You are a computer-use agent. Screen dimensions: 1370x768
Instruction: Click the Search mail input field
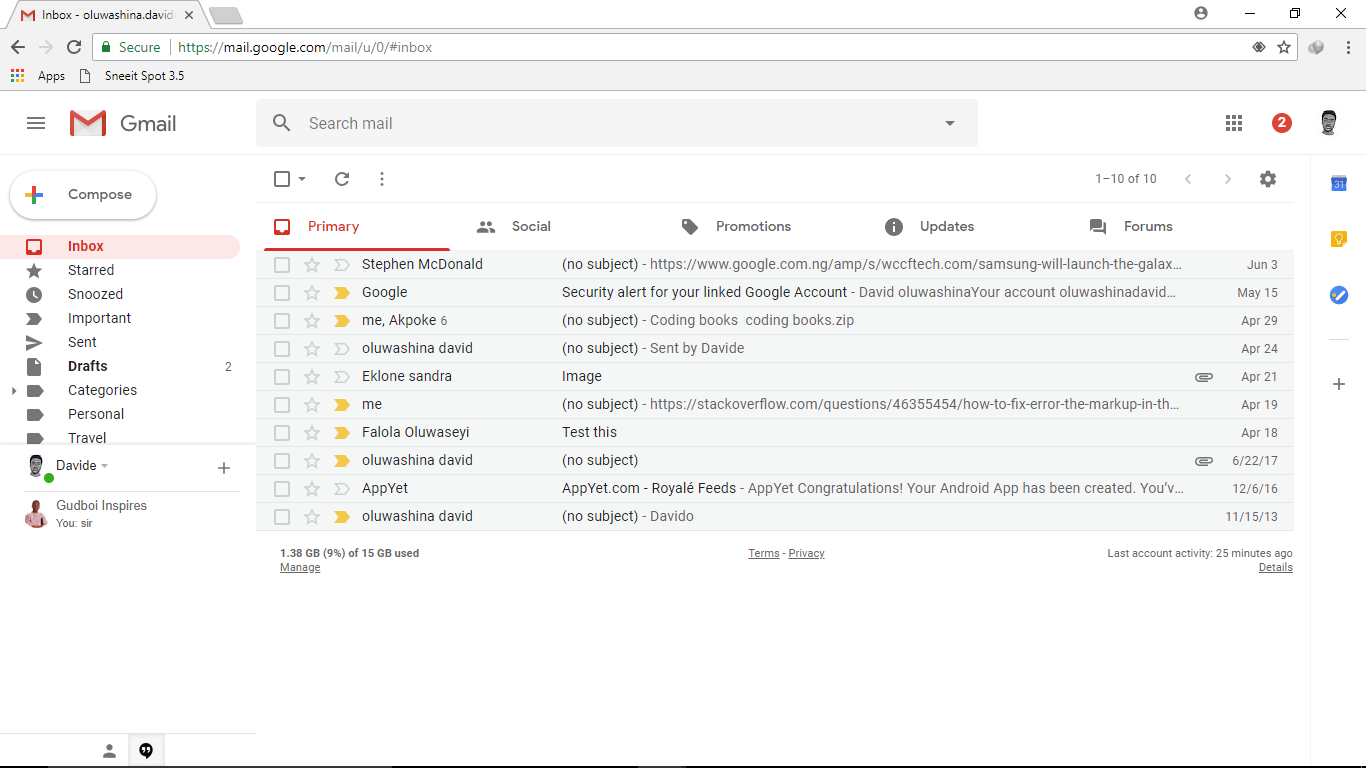tap(617, 123)
